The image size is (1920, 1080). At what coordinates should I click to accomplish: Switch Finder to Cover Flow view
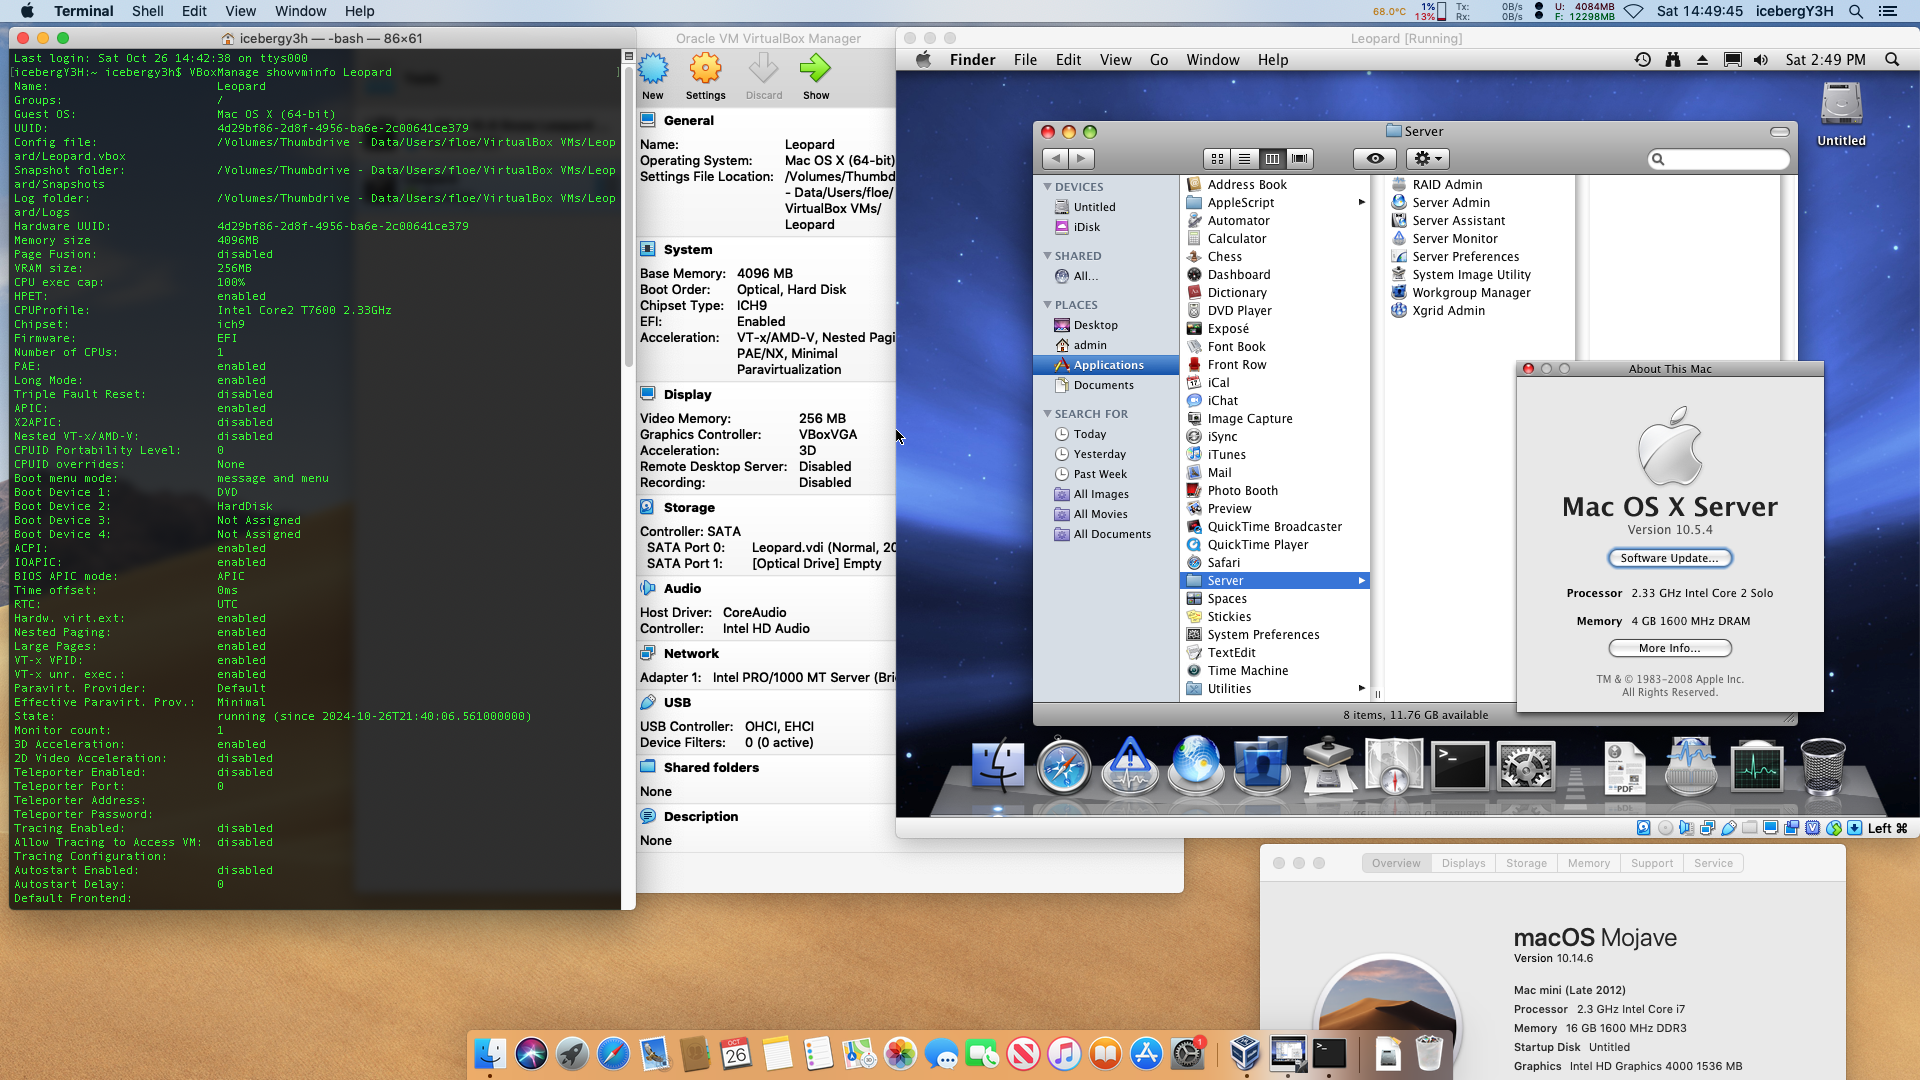coord(1299,158)
